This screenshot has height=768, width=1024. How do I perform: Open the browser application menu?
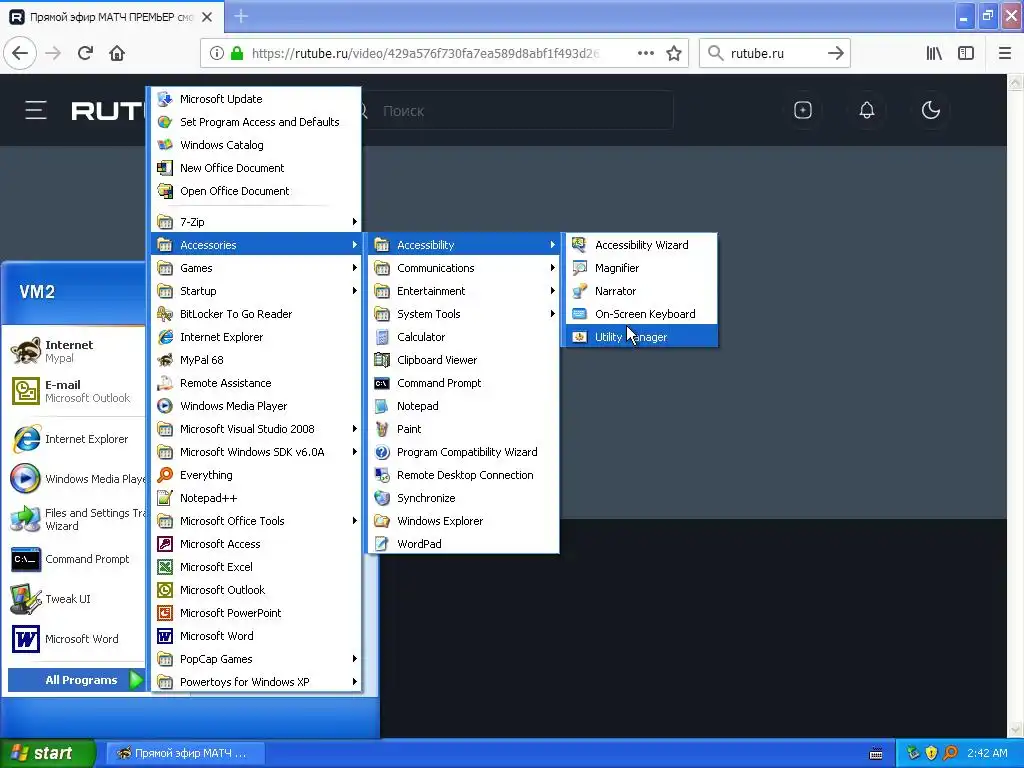[1005, 54]
